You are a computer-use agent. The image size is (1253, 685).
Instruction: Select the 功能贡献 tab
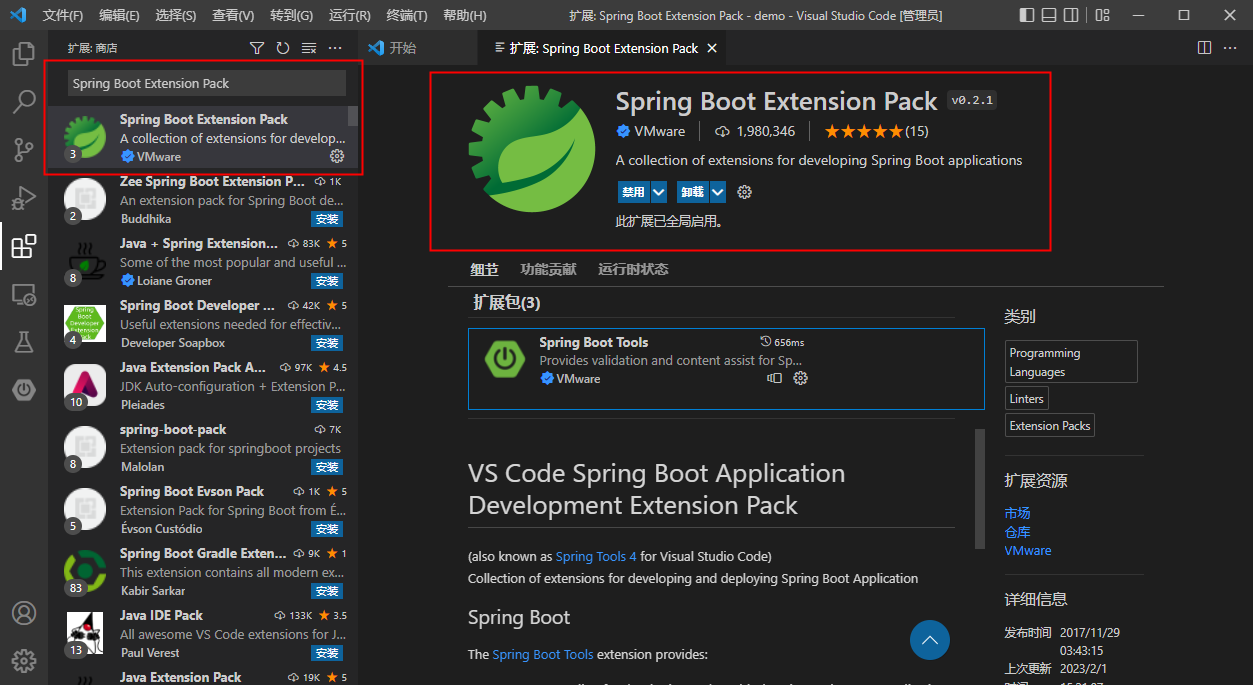pyautogui.click(x=548, y=269)
